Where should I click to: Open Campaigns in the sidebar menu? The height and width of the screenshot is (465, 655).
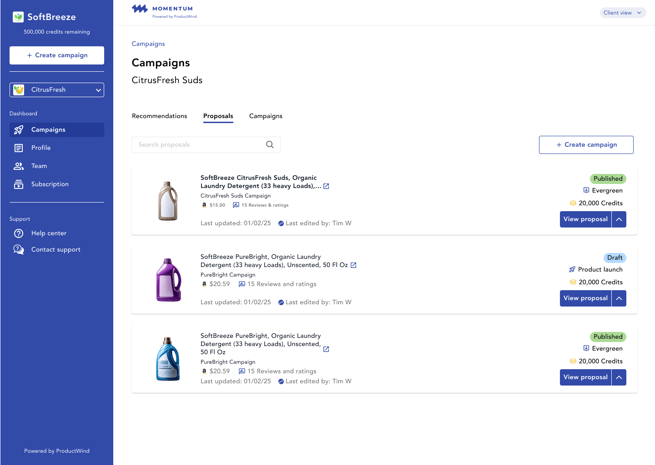pos(57,130)
